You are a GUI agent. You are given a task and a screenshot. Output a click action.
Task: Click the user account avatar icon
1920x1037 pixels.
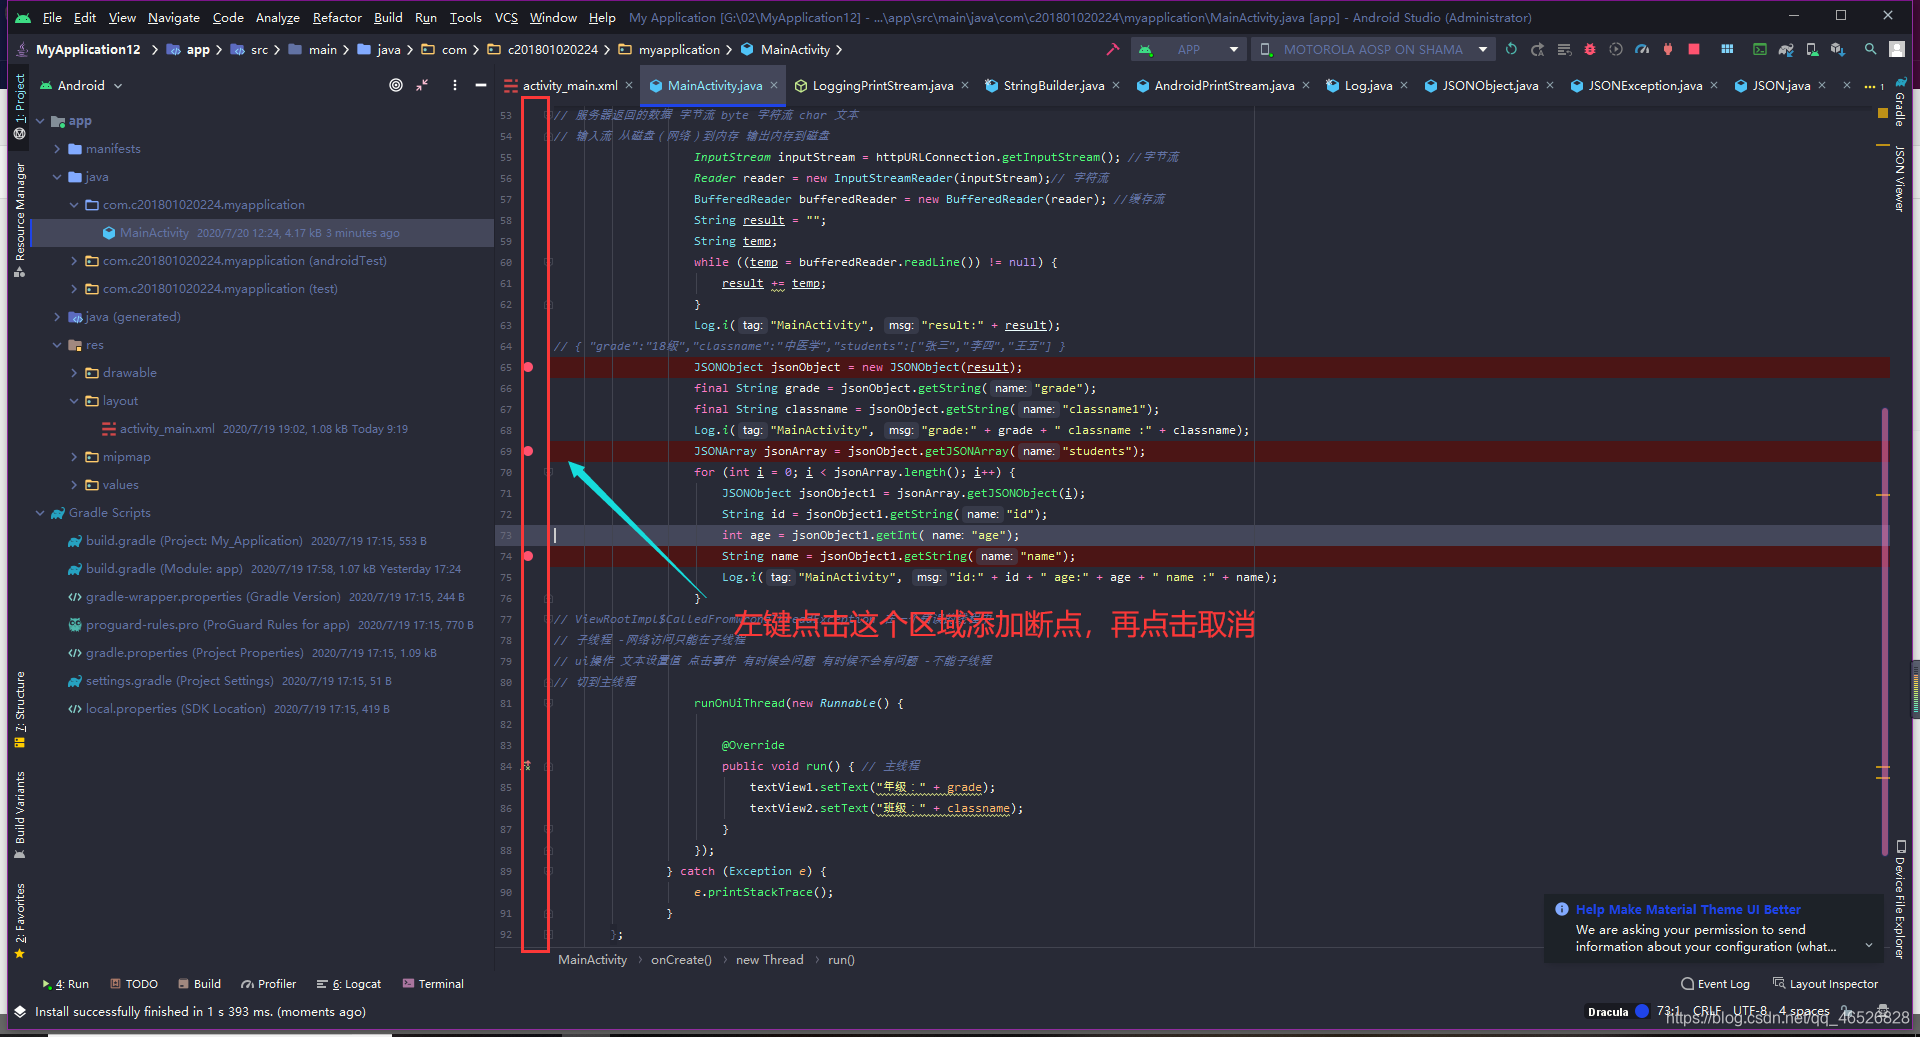pyautogui.click(x=1897, y=49)
